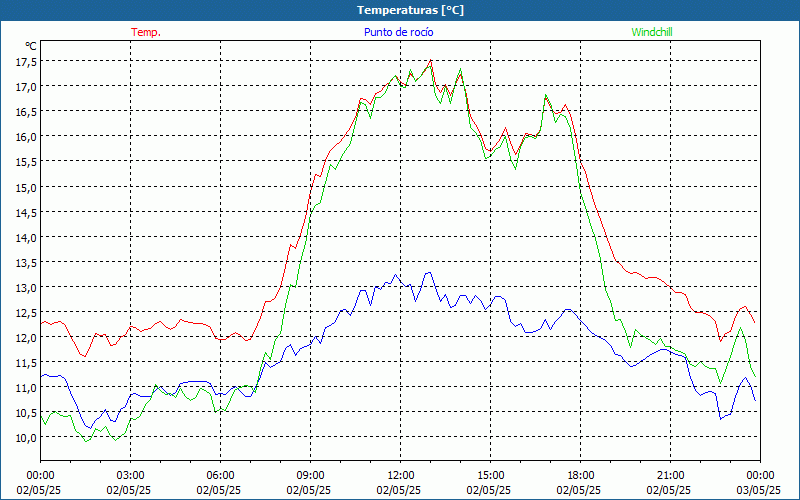The image size is (800, 500).
Task: Click the 13,0 y-axis label
Action: point(27,287)
